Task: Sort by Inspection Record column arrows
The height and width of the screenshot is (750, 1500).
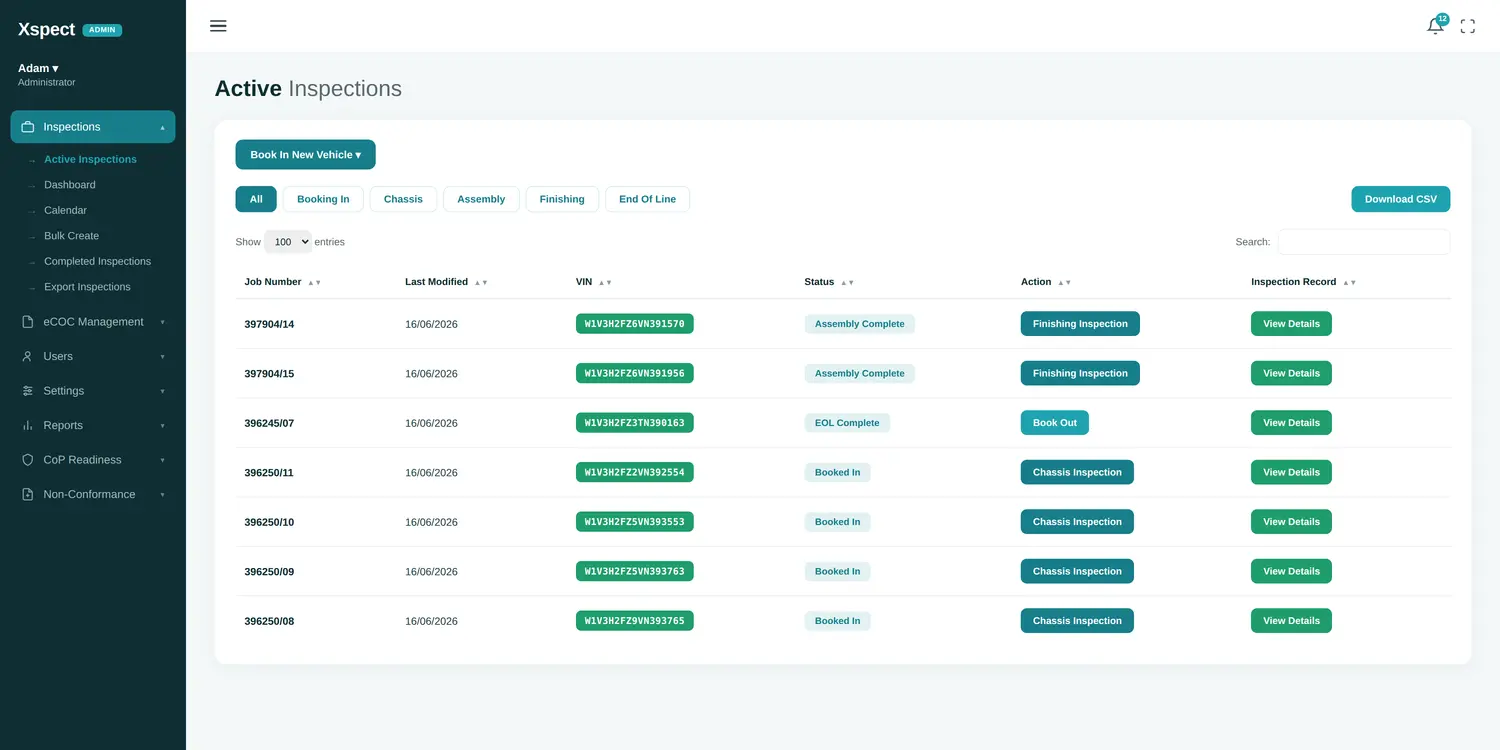Action: tap(1349, 283)
